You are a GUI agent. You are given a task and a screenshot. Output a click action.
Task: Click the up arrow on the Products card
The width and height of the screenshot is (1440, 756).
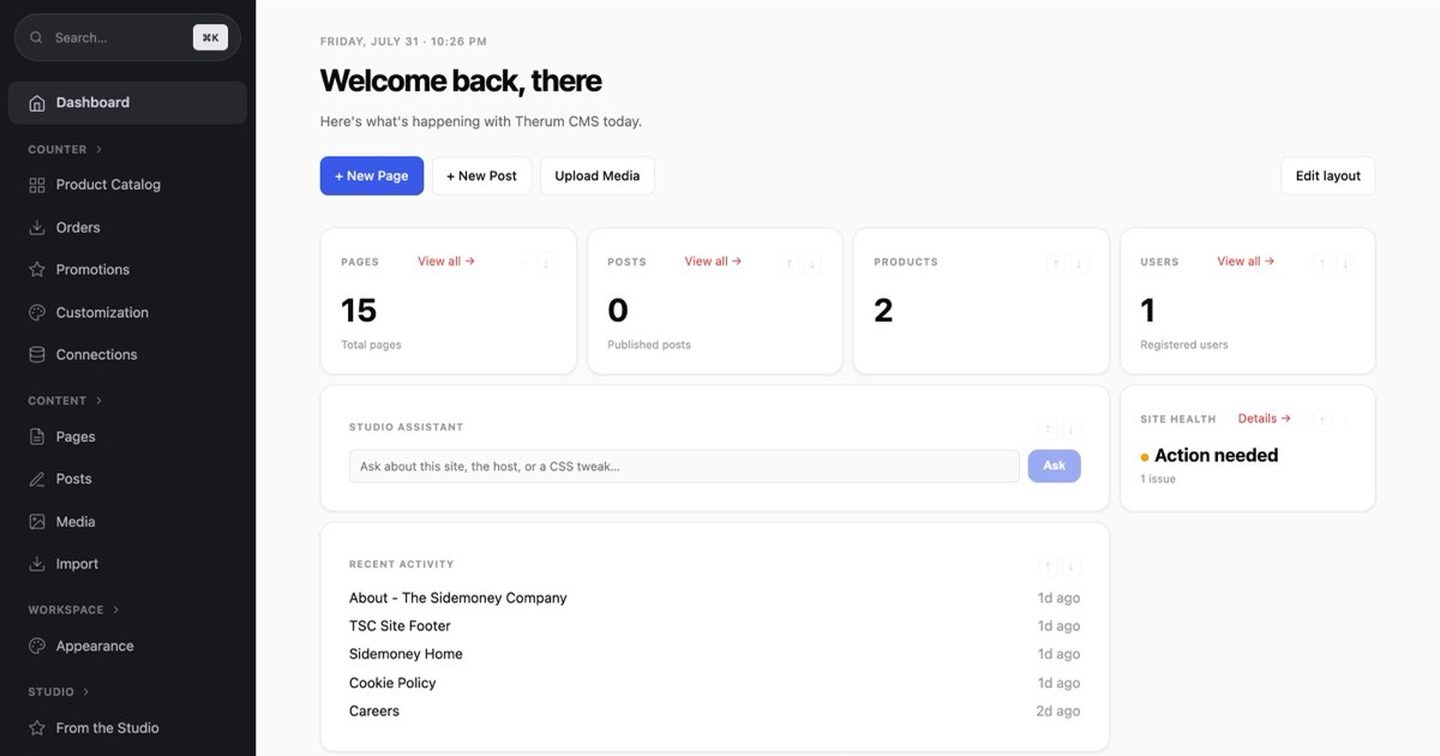click(x=1056, y=264)
